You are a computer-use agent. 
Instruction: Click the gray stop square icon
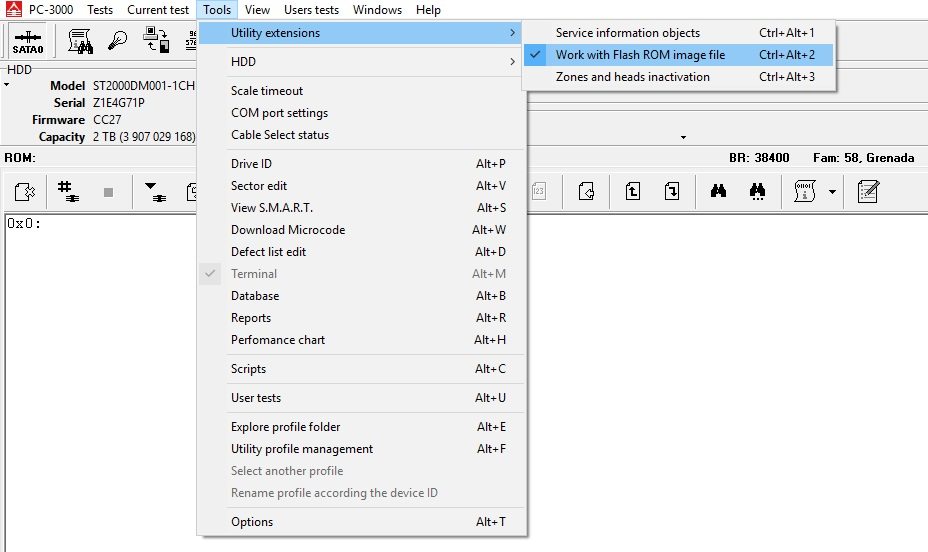[108, 192]
